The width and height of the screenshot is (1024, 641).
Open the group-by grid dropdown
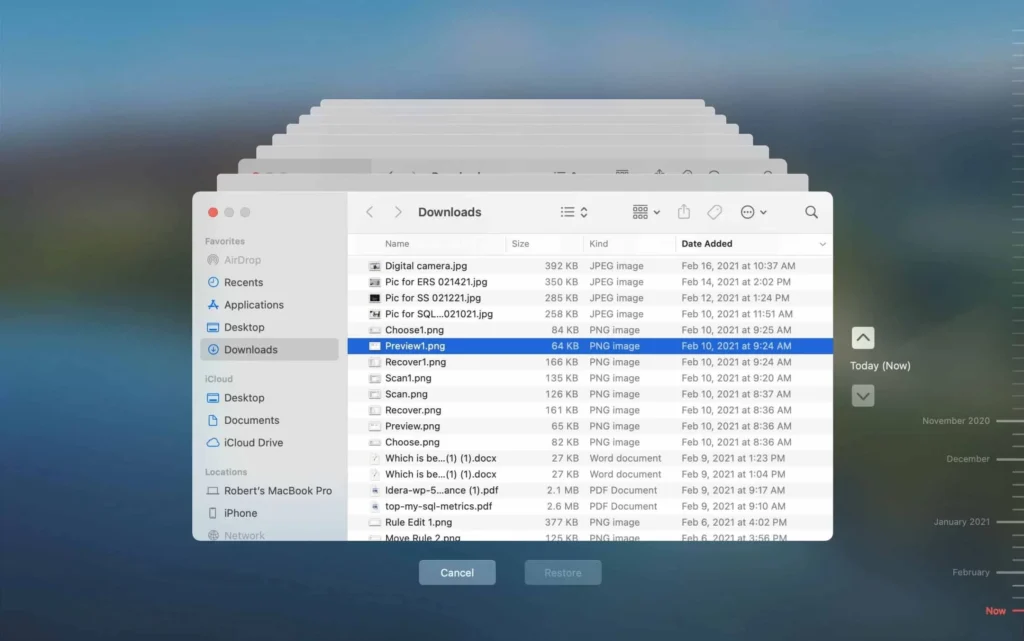[646, 212]
